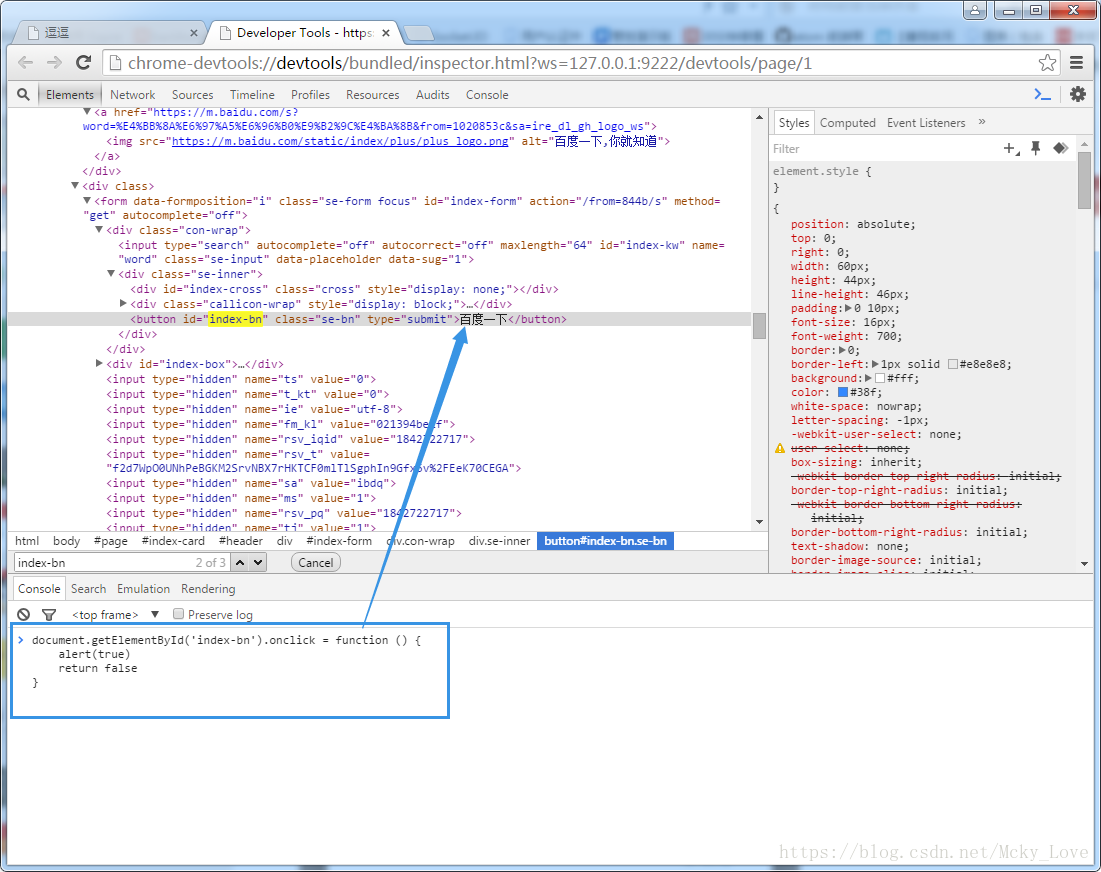Click the search magnifier icon in DevTools toolbar
The width and height of the screenshot is (1101, 872).
click(x=23, y=94)
